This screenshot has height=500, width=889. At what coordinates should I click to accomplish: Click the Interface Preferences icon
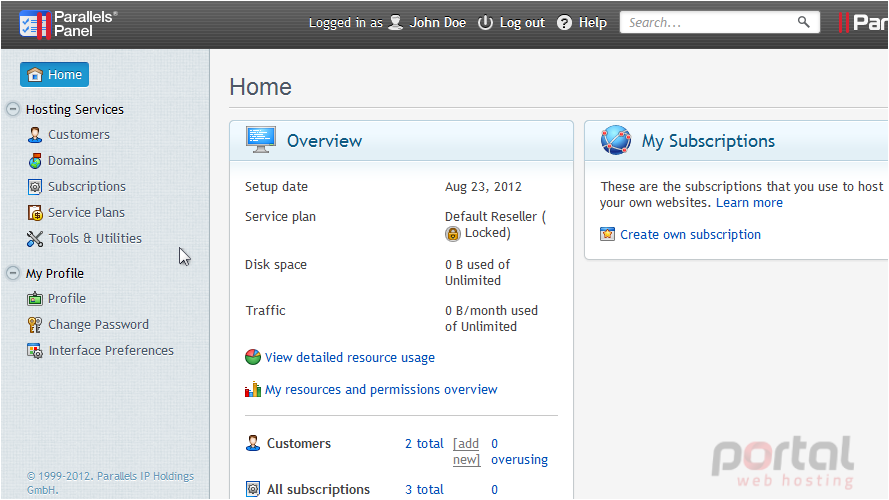tap(35, 351)
